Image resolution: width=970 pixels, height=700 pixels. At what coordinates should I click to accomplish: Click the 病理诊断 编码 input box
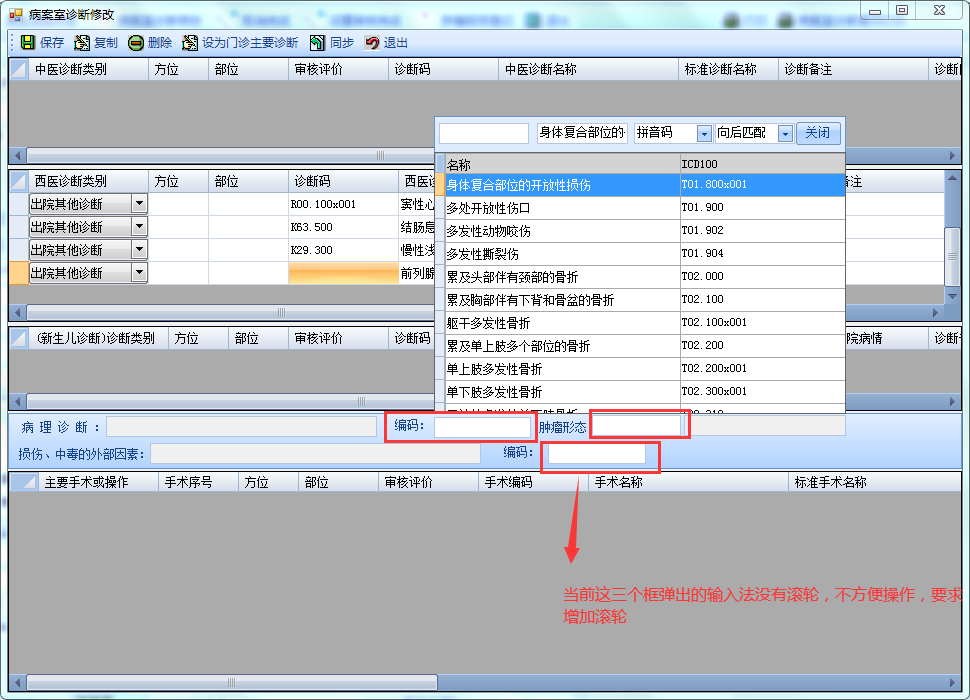(x=482, y=427)
